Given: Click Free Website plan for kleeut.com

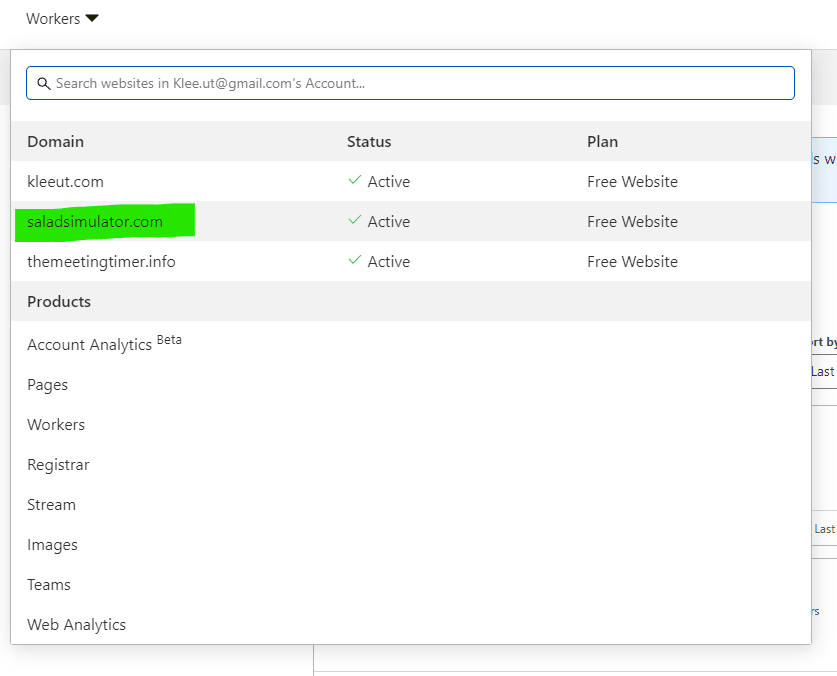Looking at the screenshot, I should click(x=632, y=182).
